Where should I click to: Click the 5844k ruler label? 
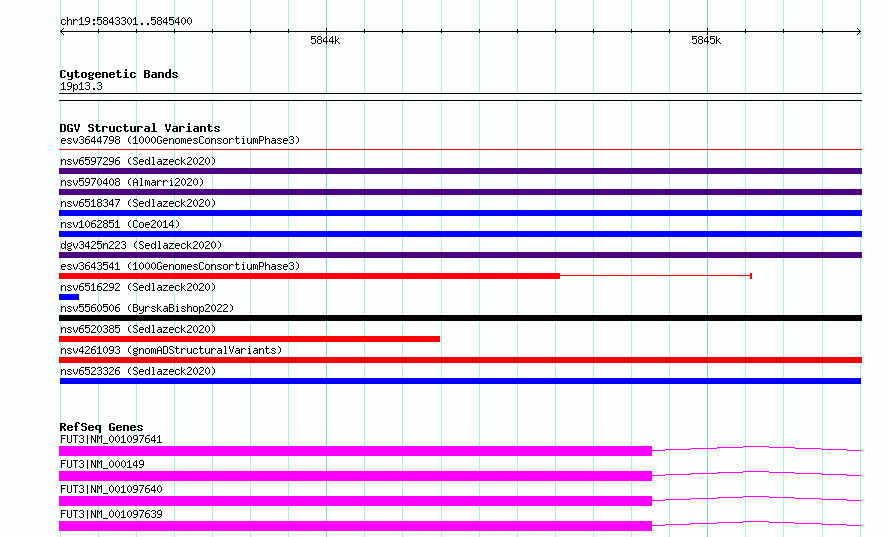(x=325, y=40)
